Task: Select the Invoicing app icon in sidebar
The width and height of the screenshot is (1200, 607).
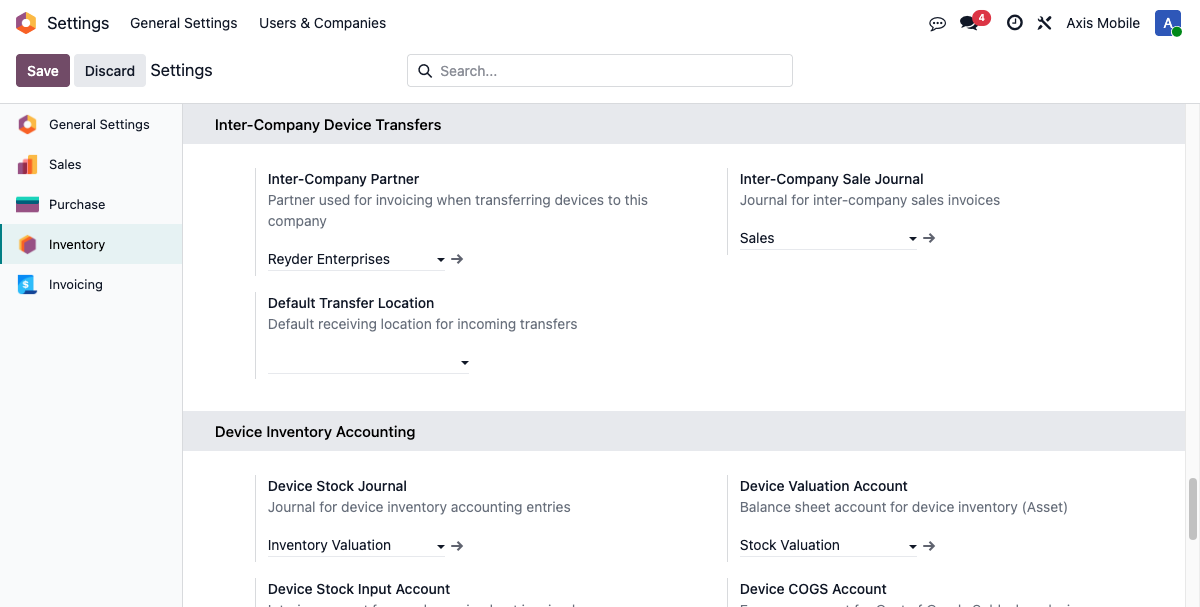Action: click(27, 284)
